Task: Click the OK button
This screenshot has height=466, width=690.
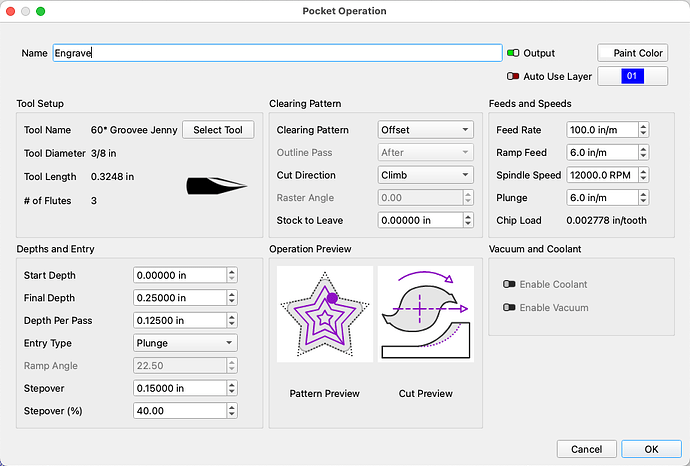Action: 651,449
